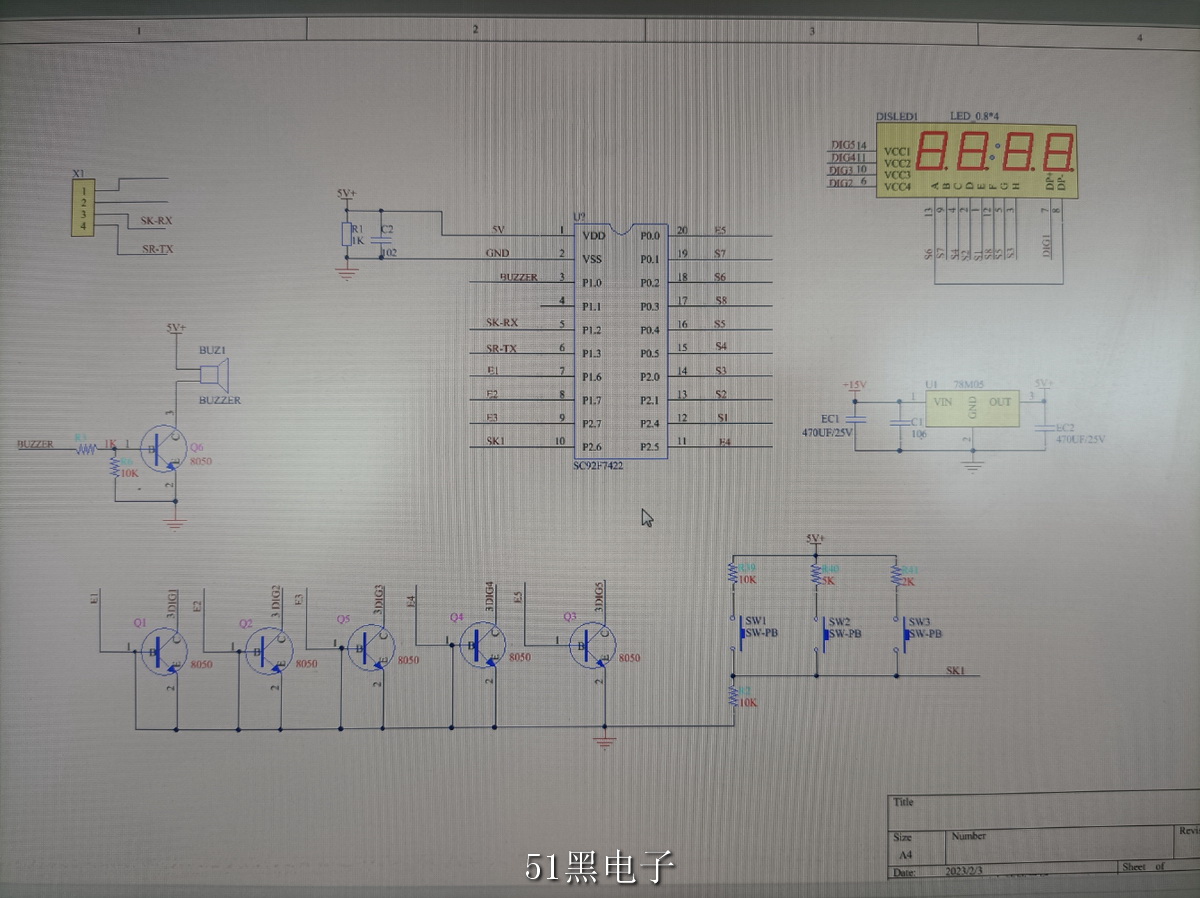This screenshot has width=1200, height=898.
Task: Click the P0.0 pin label
Action: (650, 236)
